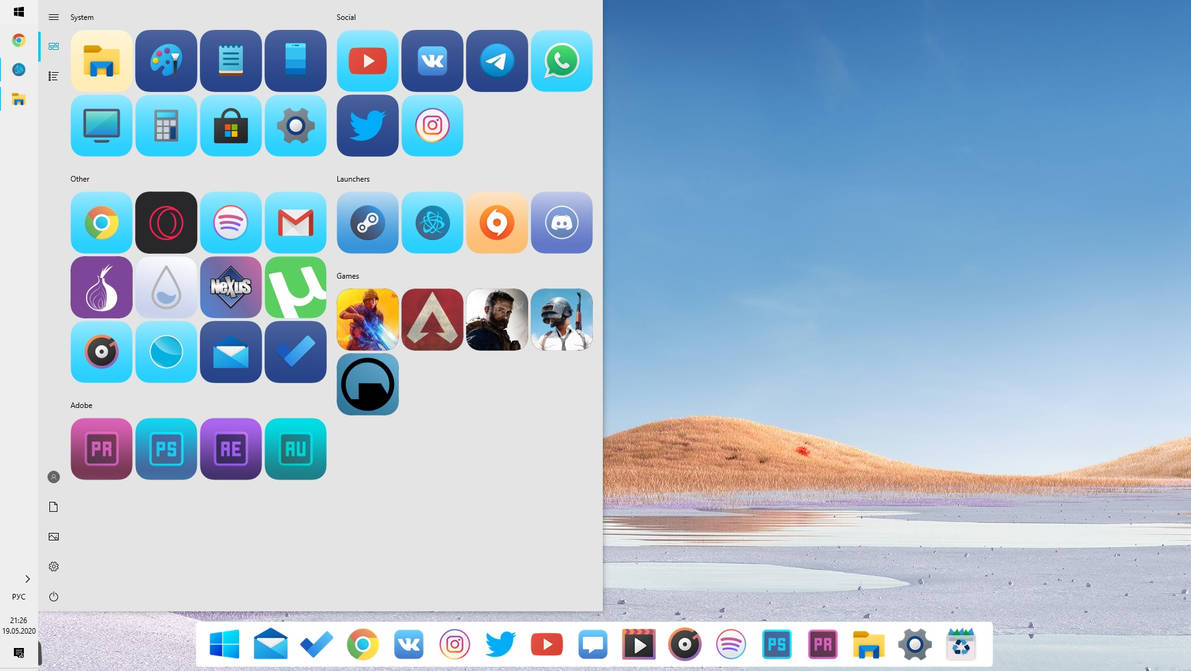Open the Gmail tile
This screenshot has width=1191, height=671.
pyautogui.click(x=295, y=223)
